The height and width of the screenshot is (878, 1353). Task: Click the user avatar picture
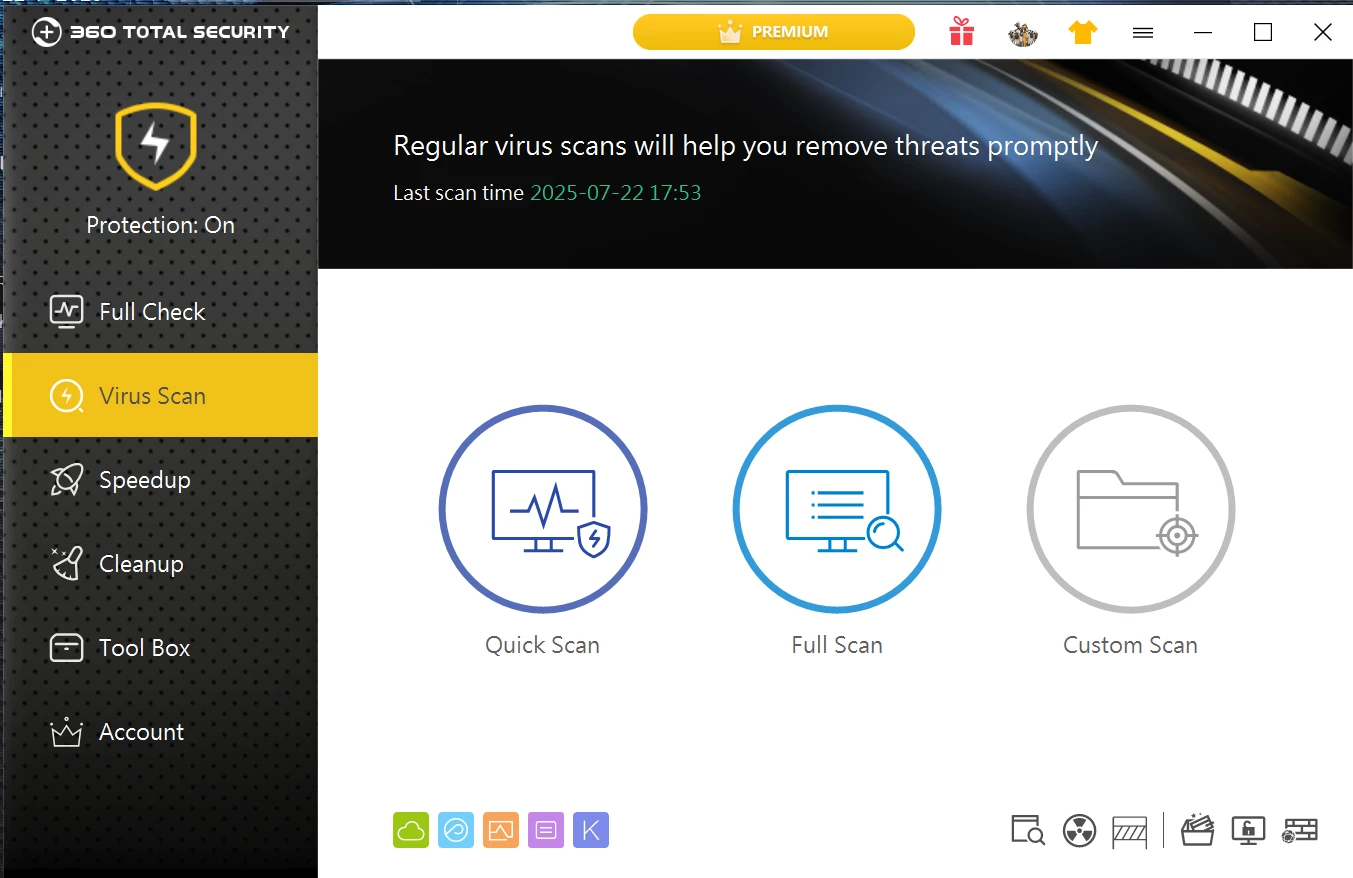coord(1023,33)
